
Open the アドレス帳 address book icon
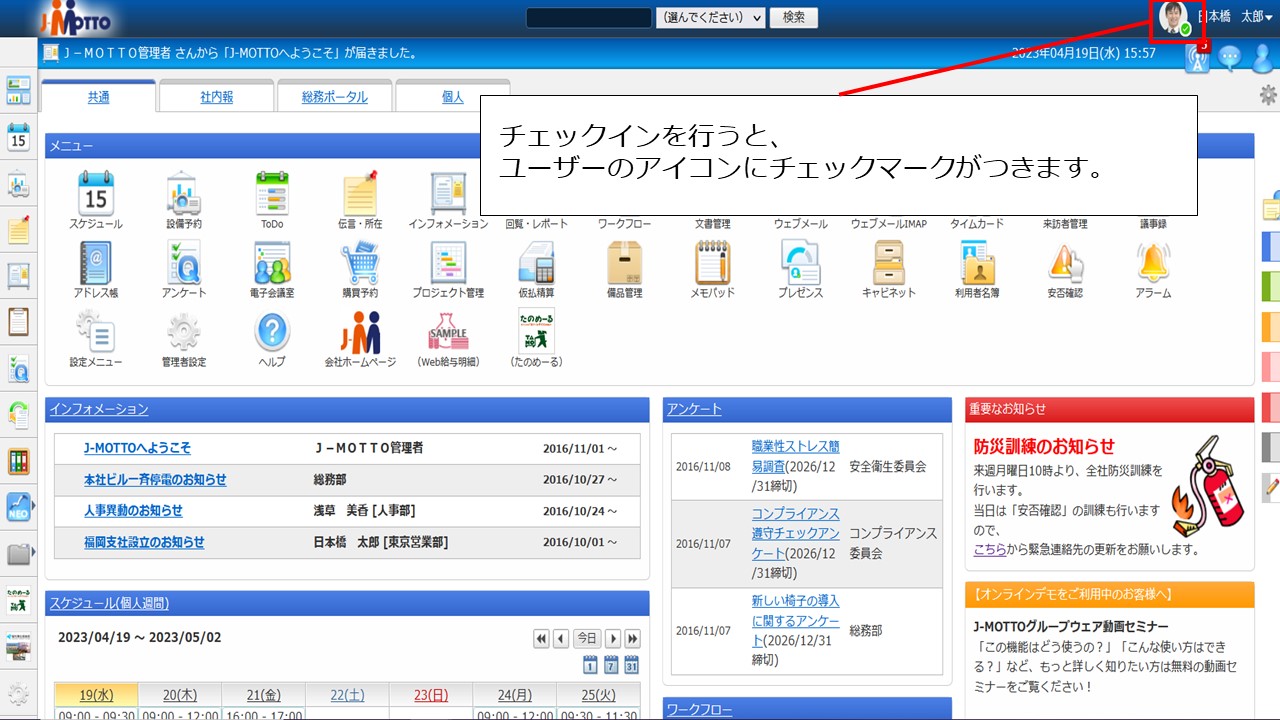pos(96,264)
